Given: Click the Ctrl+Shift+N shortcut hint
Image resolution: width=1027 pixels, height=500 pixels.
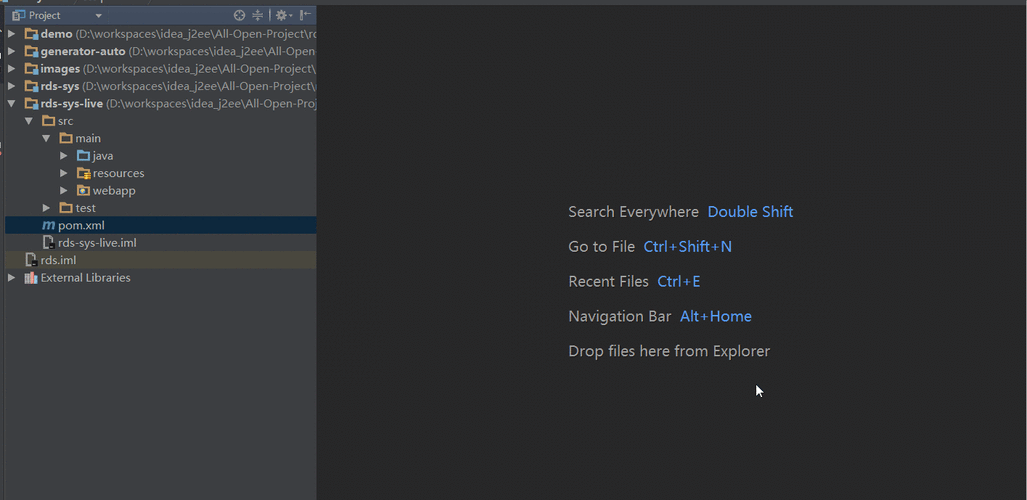Looking at the screenshot, I should [x=687, y=247].
